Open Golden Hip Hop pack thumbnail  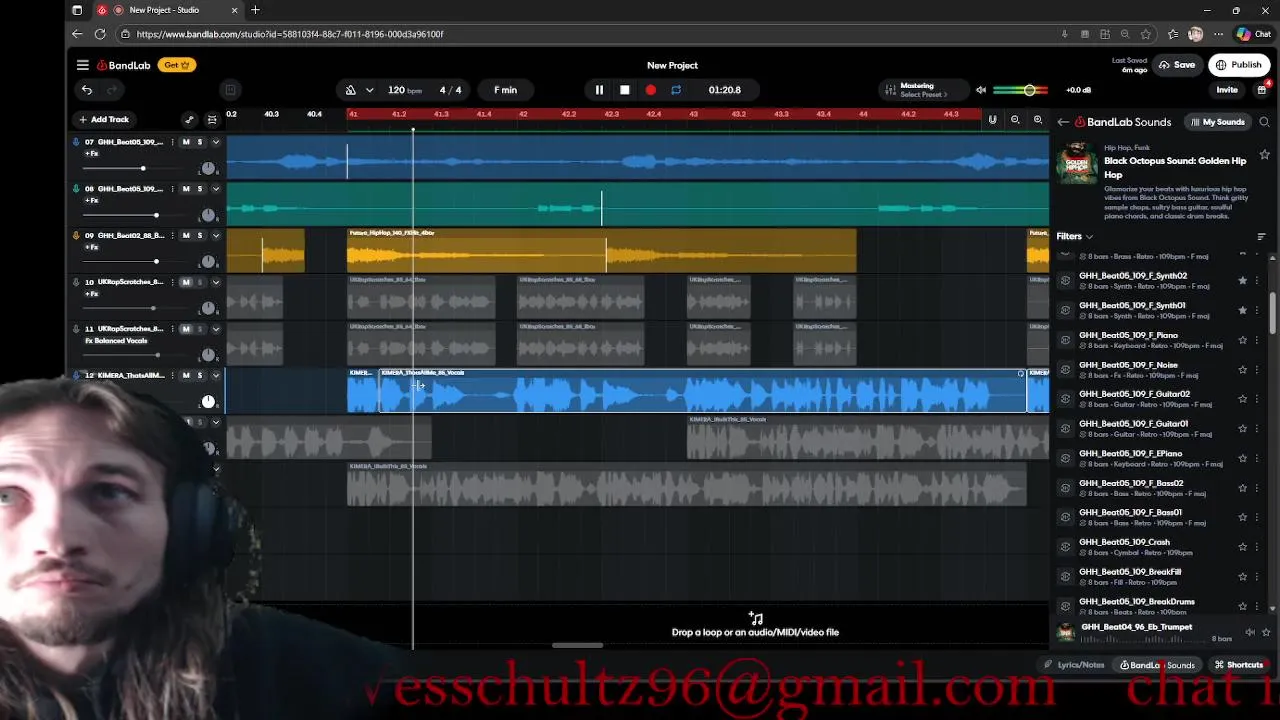1077,165
